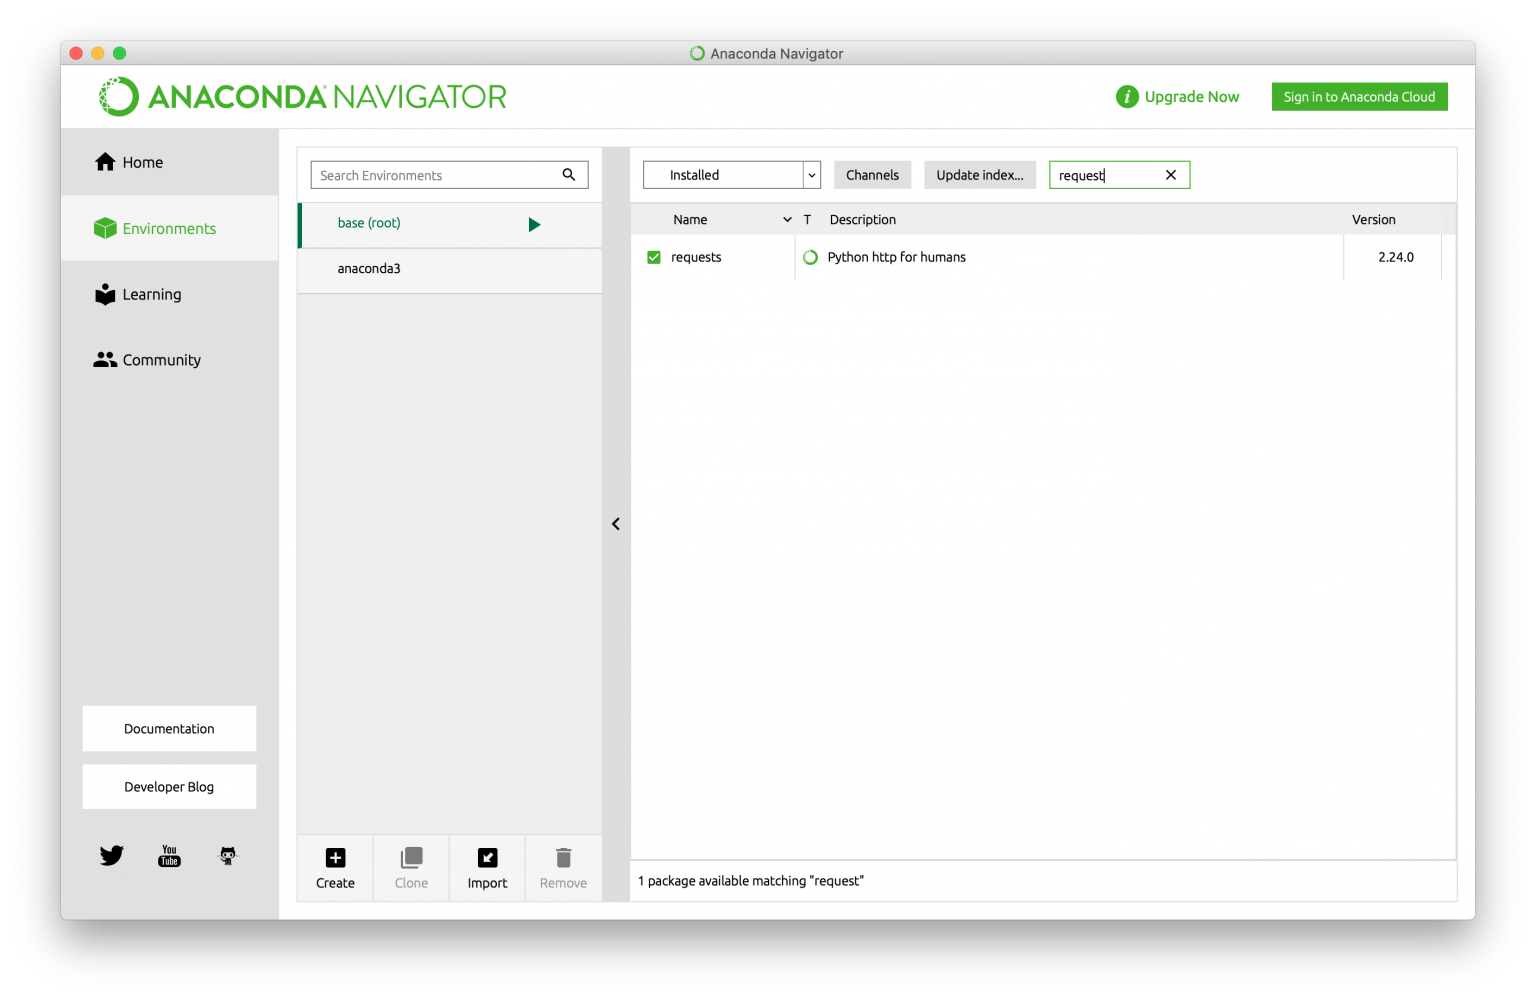Select the anaconda3 environment
The height and width of the screenshot is (1000, 1536).
click(x=369, y=269)
